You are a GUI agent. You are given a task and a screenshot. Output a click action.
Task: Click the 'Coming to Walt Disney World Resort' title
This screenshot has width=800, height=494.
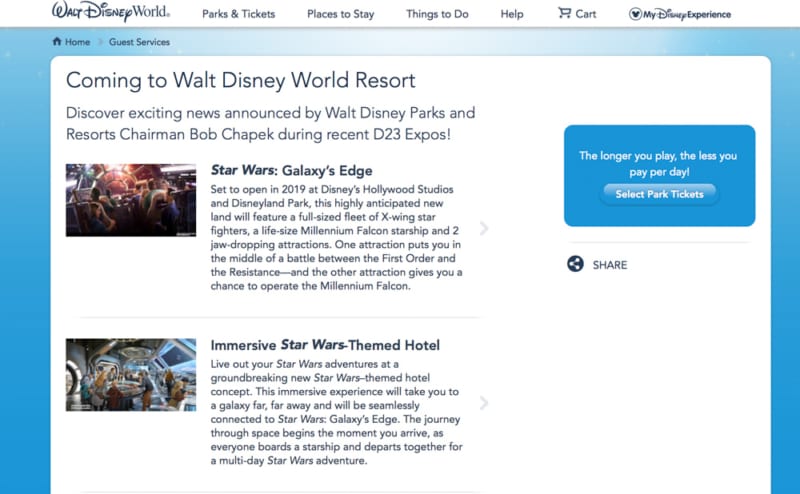point(241,81)
